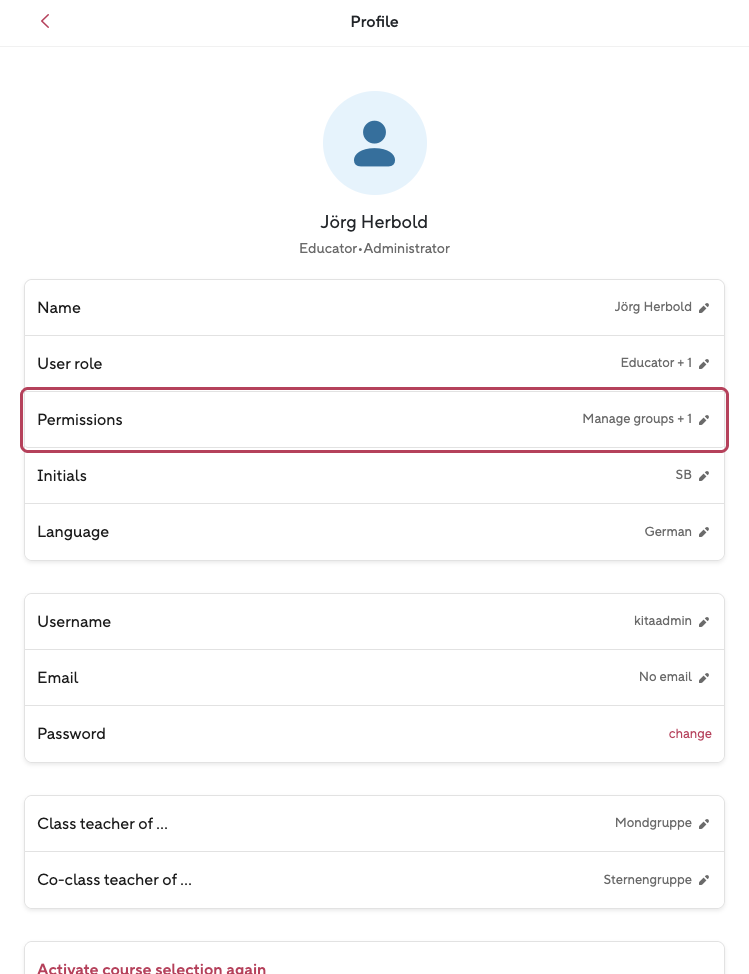Click pencil icon beside Mondgruppe

pyautogui.click(x=704, y=824)
